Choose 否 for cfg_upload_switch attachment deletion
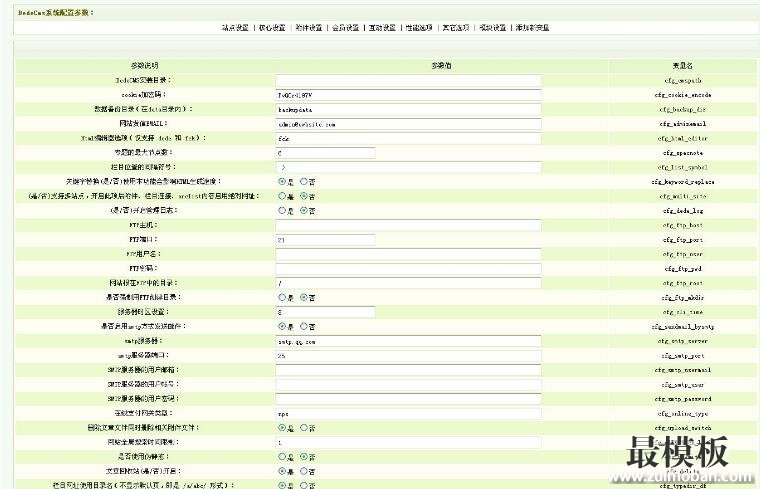This screenshot has height=489, width=760. click(303, 428)
